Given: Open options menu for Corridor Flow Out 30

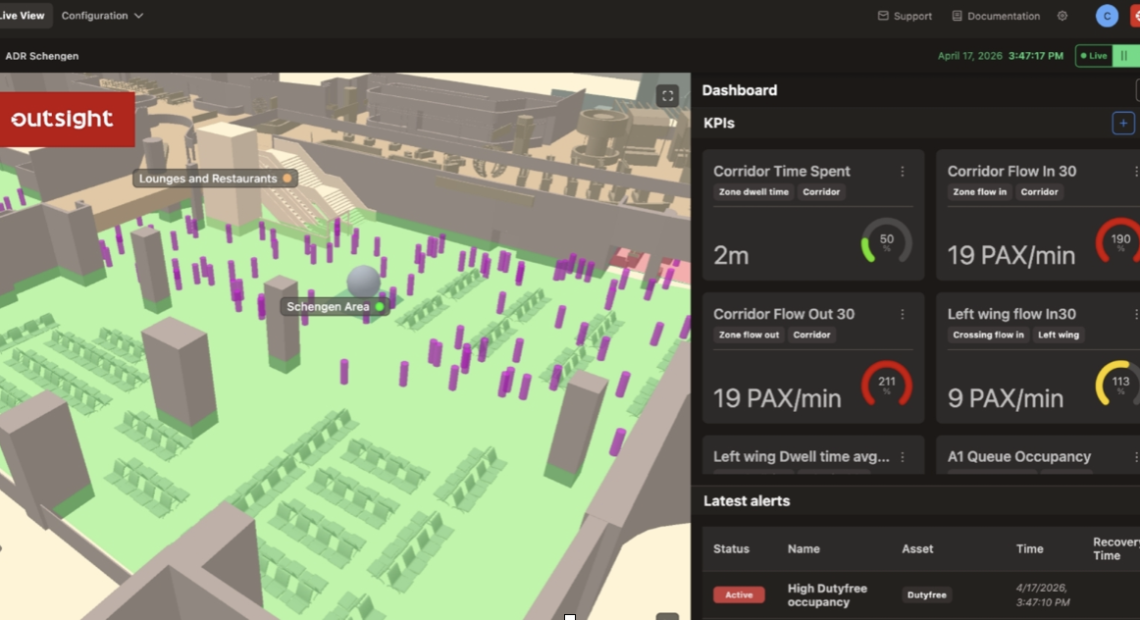Looking at the screenshot, I should click(x=902, y=314).
